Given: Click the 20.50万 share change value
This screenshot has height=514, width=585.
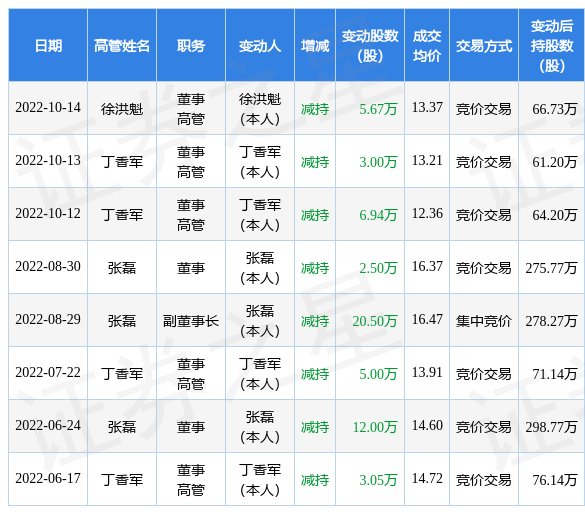Looking at the screenshot, I should tap(375, 321).
